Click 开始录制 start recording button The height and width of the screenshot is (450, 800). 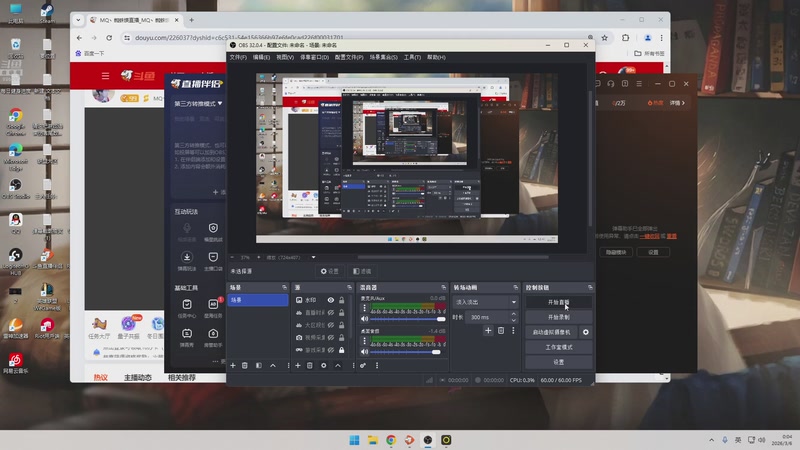[559, 317]
